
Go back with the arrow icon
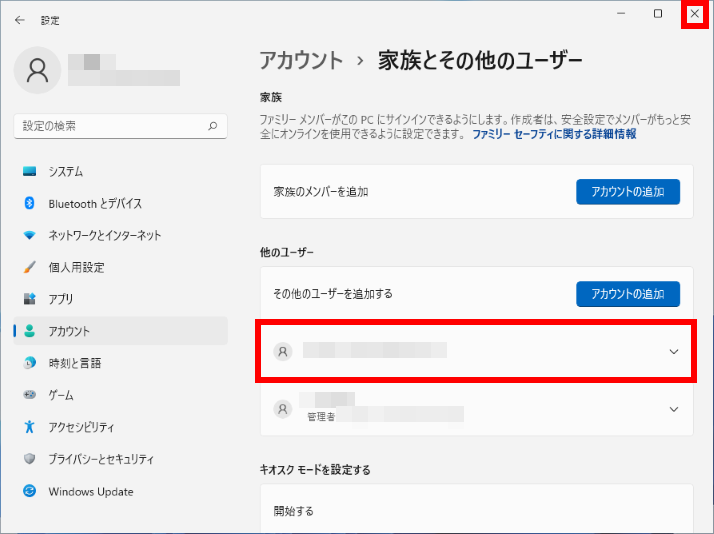(20, 20)
